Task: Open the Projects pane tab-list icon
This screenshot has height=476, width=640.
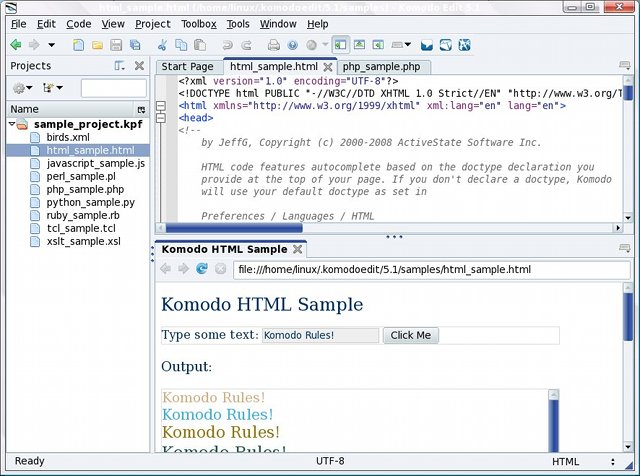Action: click(119, 66)
